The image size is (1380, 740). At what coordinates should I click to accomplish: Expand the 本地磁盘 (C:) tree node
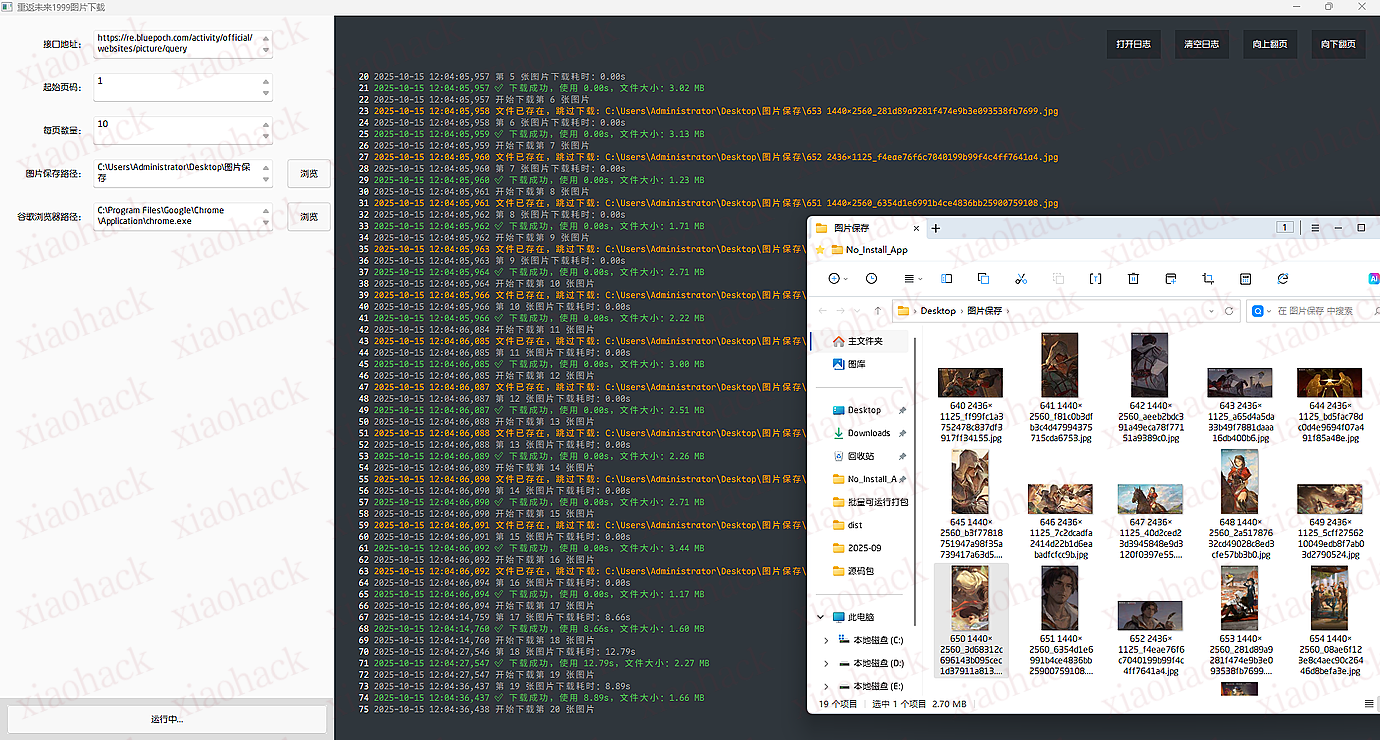(826, 640)
